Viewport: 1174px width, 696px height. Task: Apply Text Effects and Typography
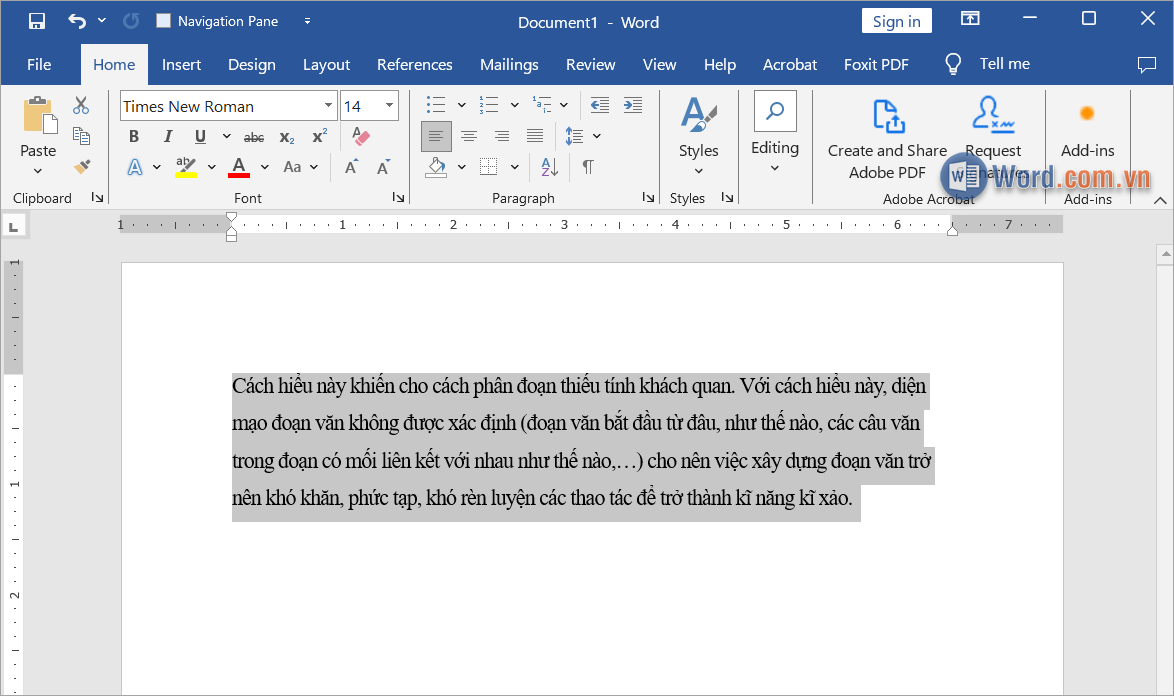pyautogui.click(x=135, y=167)
